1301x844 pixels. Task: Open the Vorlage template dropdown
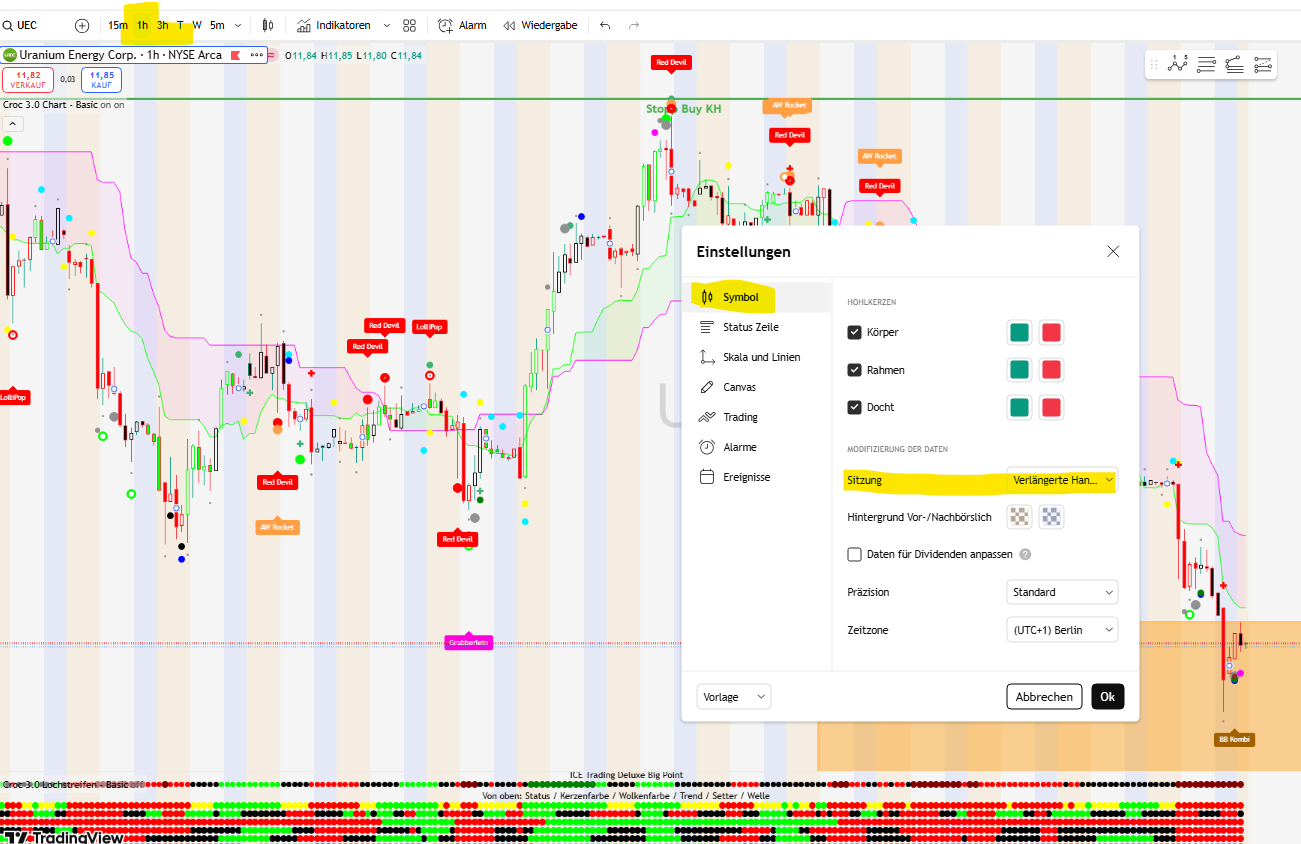733,697
